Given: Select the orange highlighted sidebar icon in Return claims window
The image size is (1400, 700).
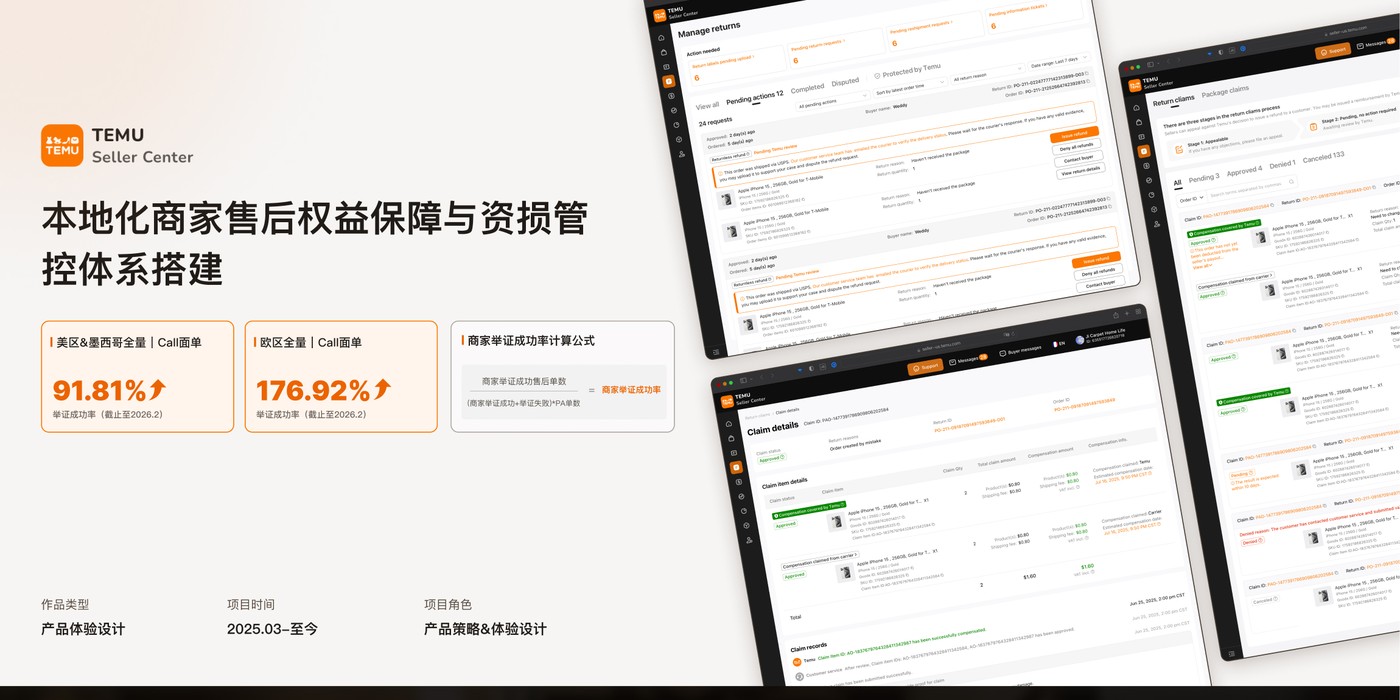Looking at the screenshot, I should 1144,152.
